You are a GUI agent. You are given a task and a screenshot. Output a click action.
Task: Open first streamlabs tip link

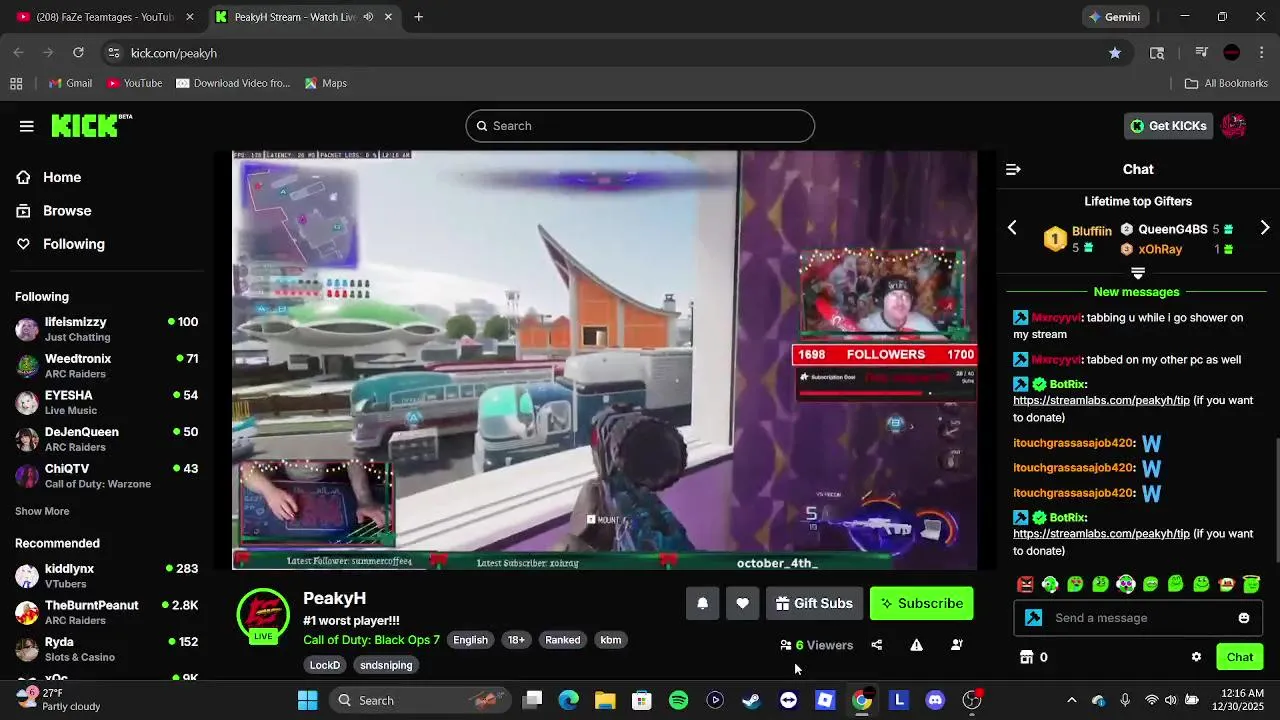(1101, 401)
